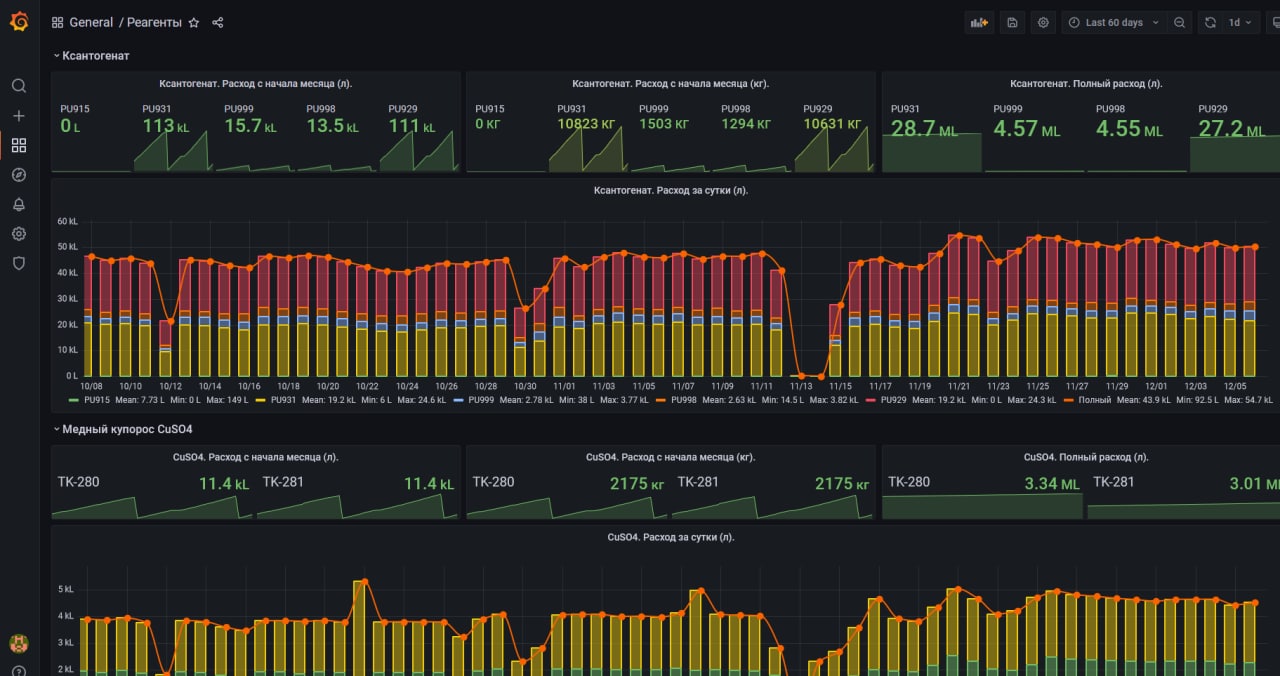Open the Server Admin shield icon

click(18, 263)
